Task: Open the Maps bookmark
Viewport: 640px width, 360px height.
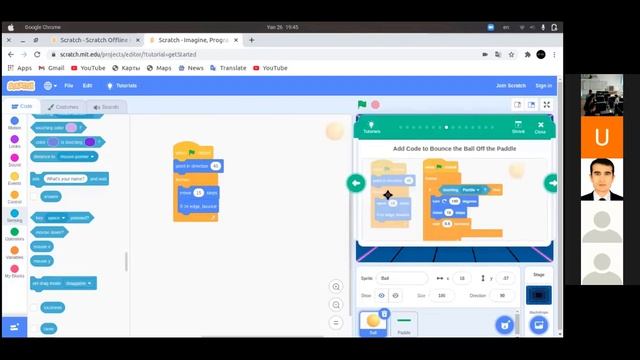Action: coord(159,68)
